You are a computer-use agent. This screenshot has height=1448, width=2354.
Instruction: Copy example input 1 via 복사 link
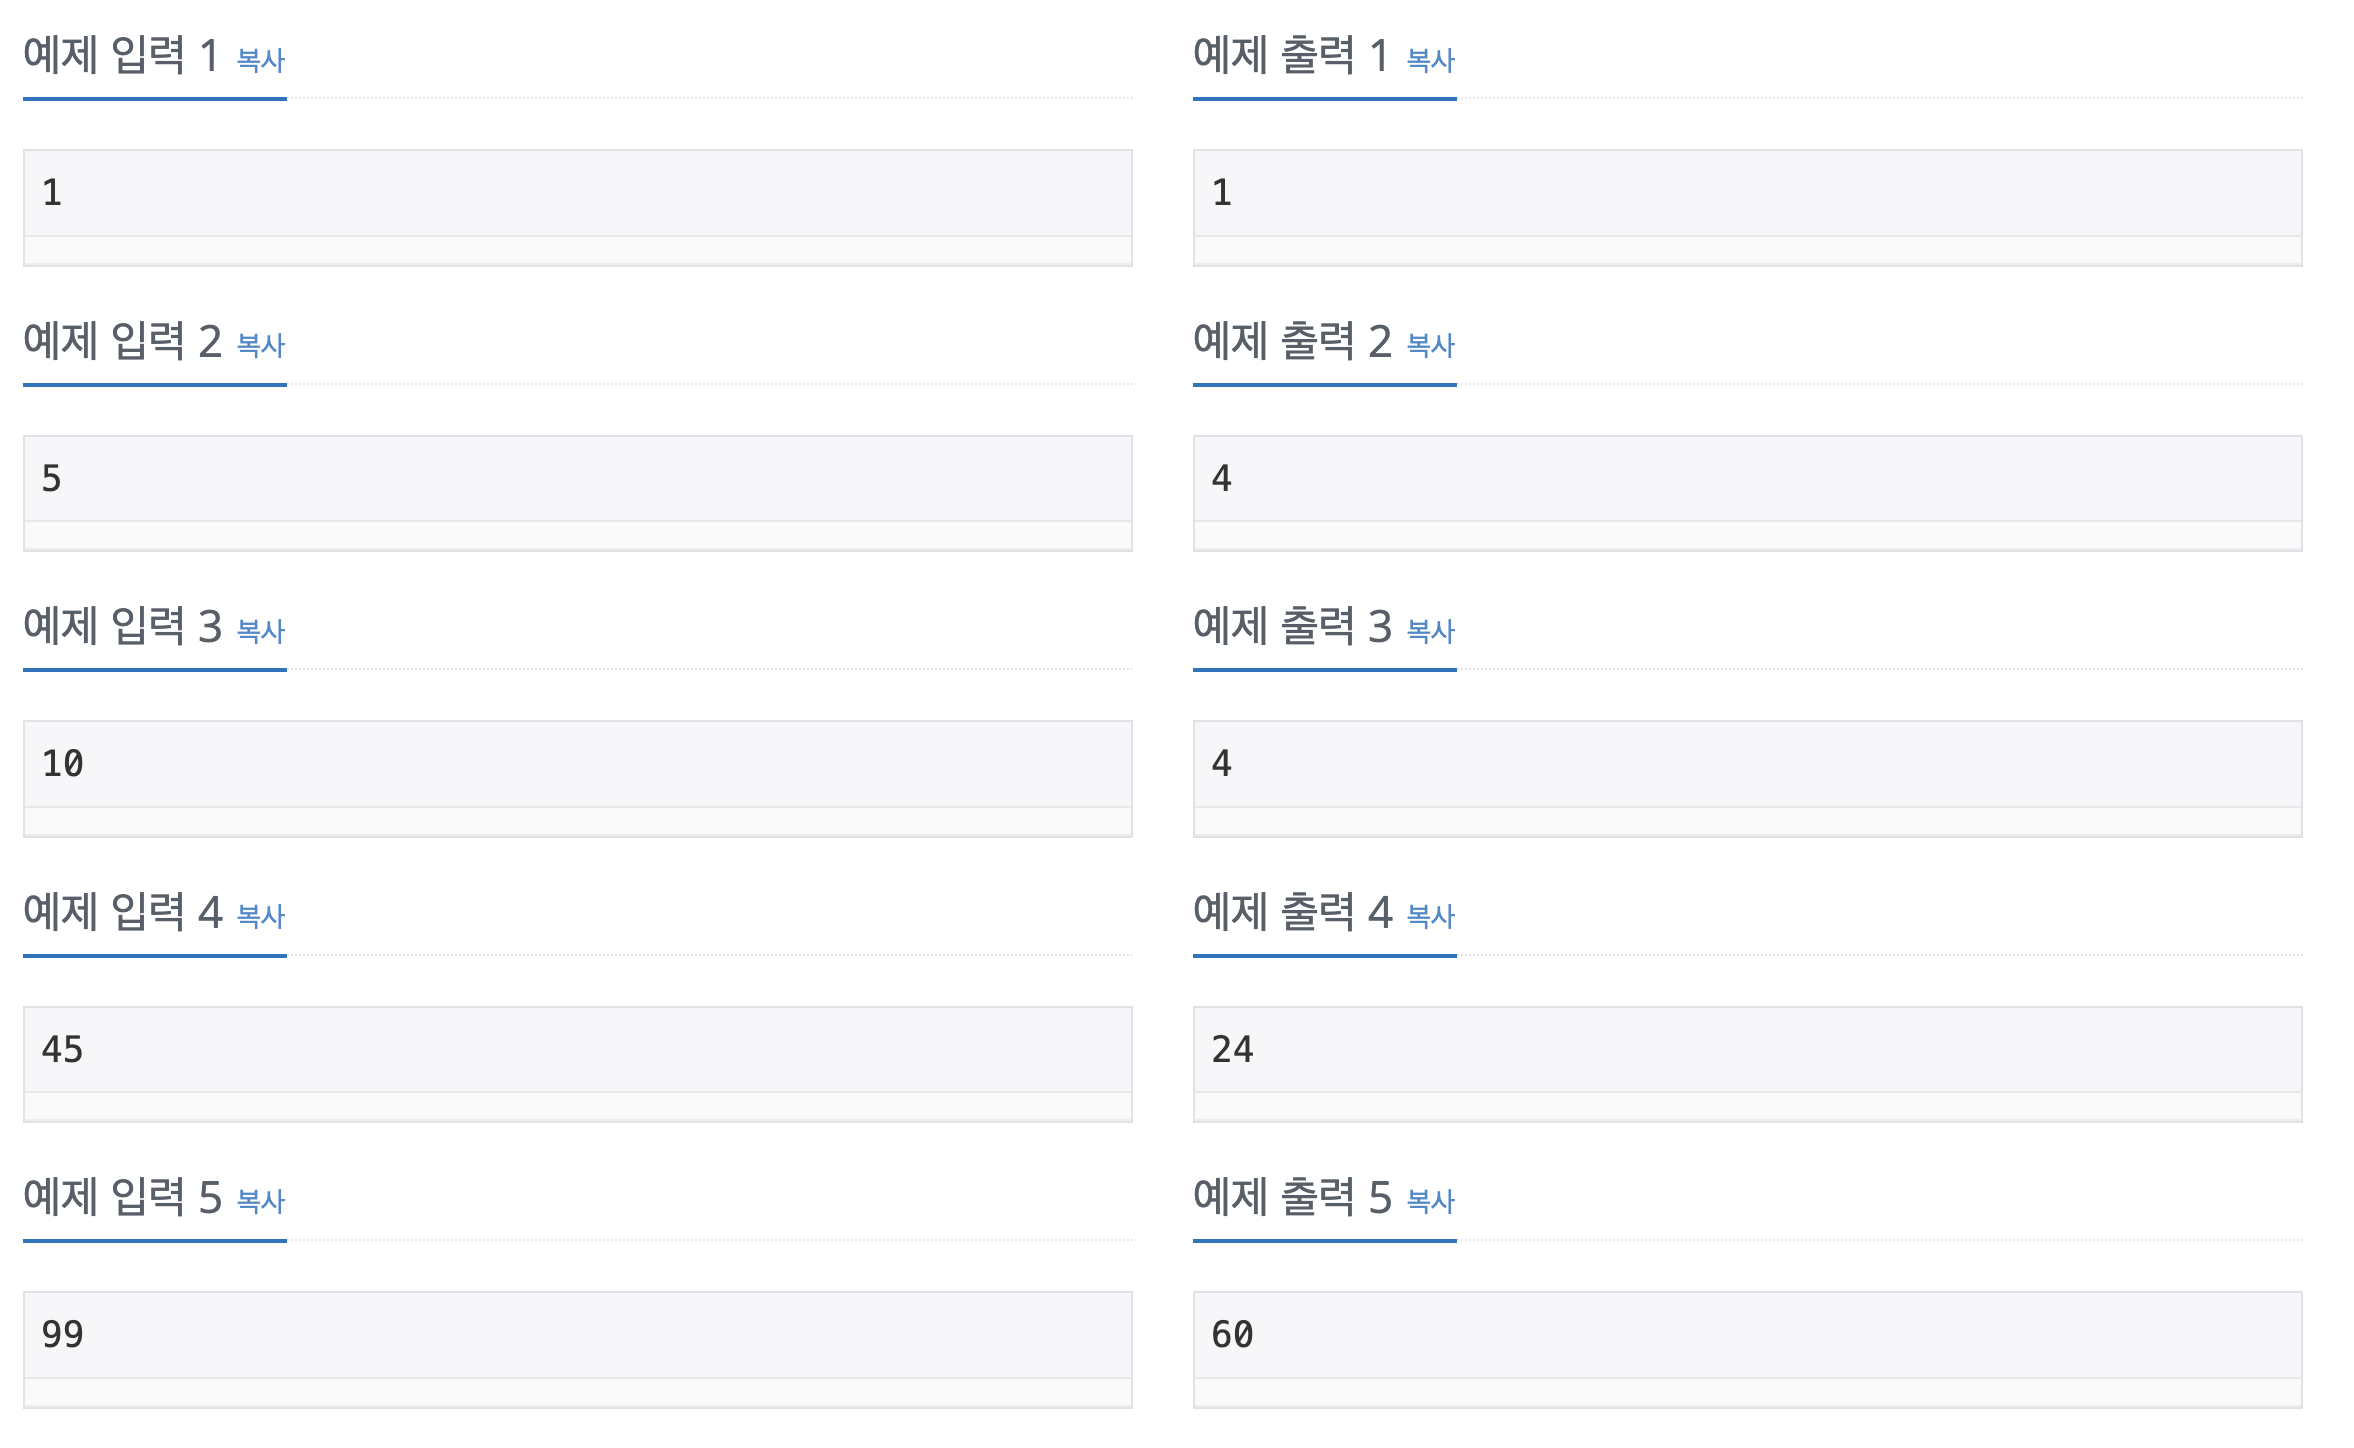[261, 60]
